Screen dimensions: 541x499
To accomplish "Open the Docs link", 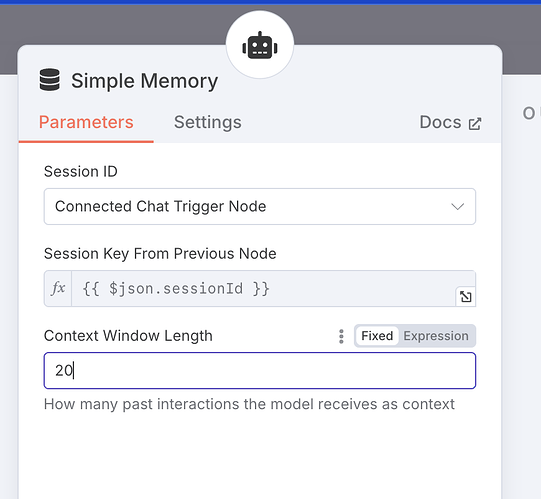I will tap(450, 123).
